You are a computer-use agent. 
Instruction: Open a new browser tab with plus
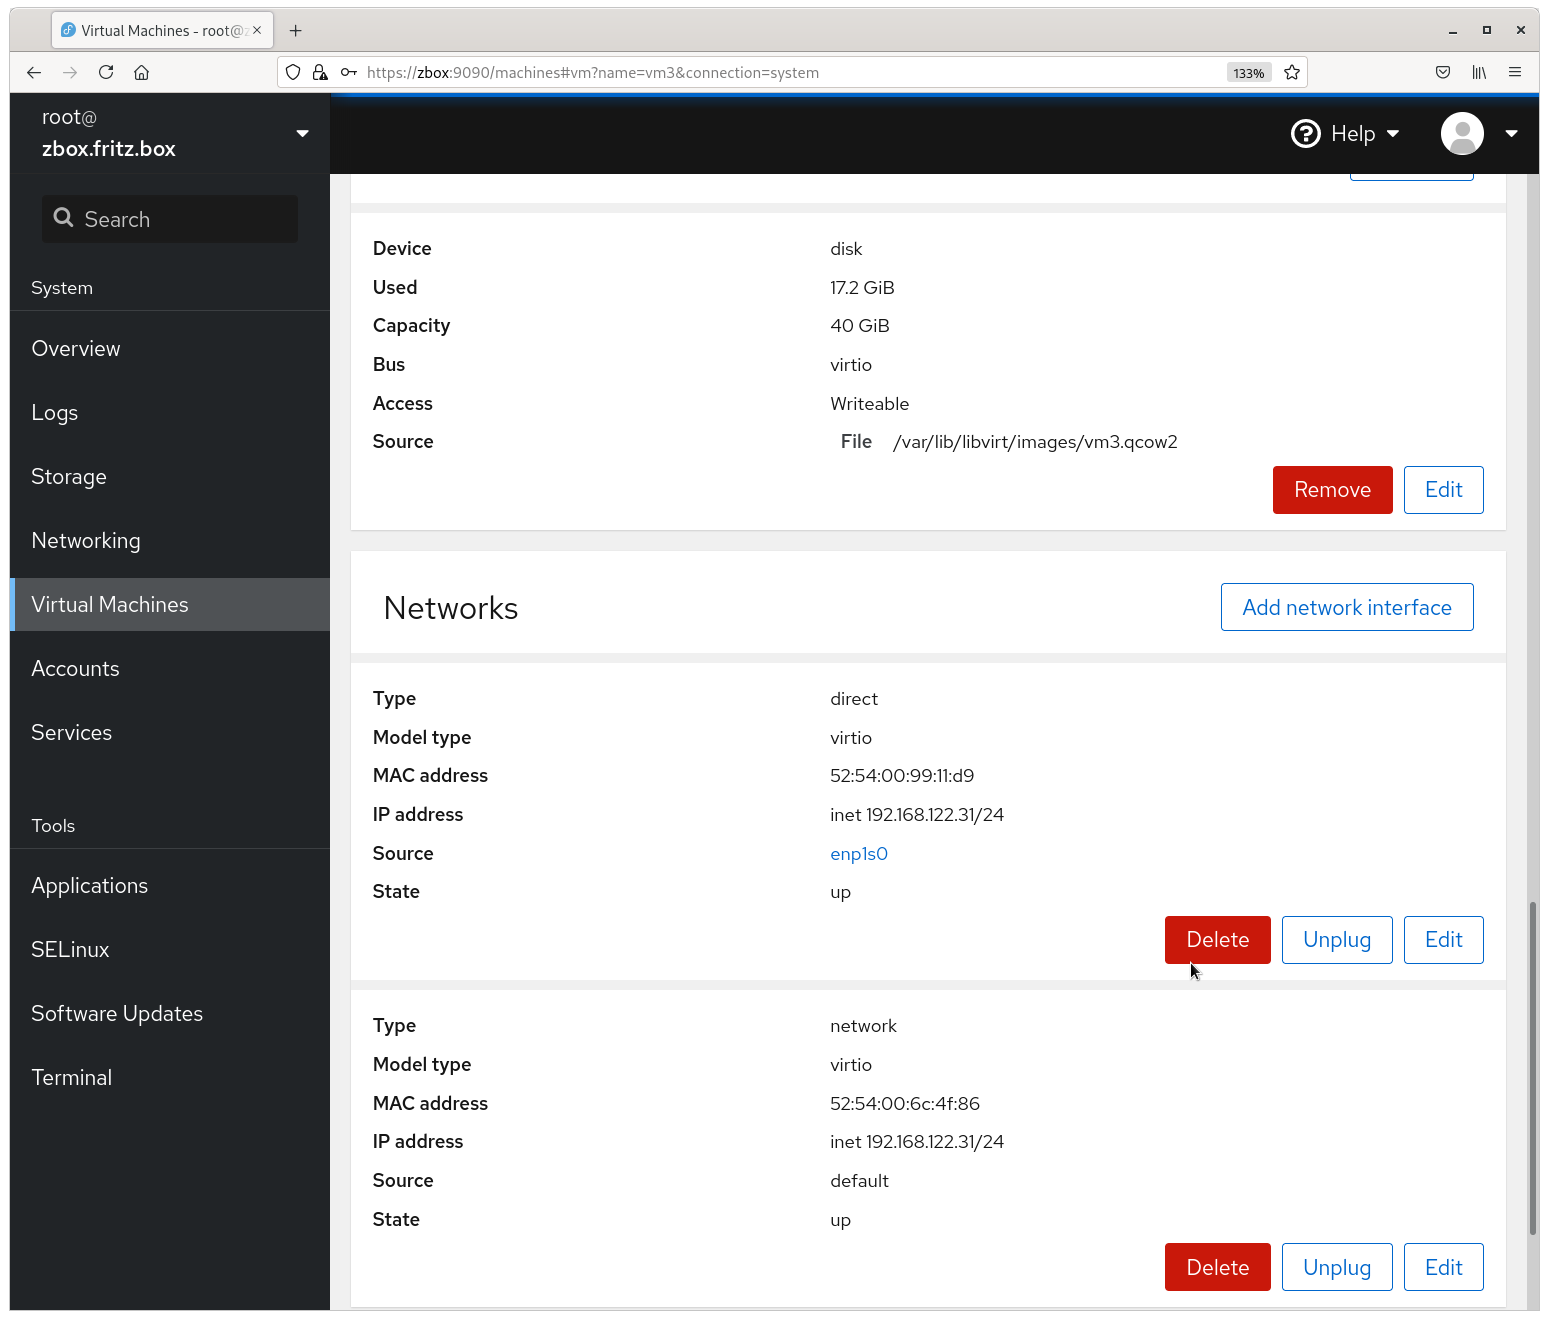click(295, 31)
